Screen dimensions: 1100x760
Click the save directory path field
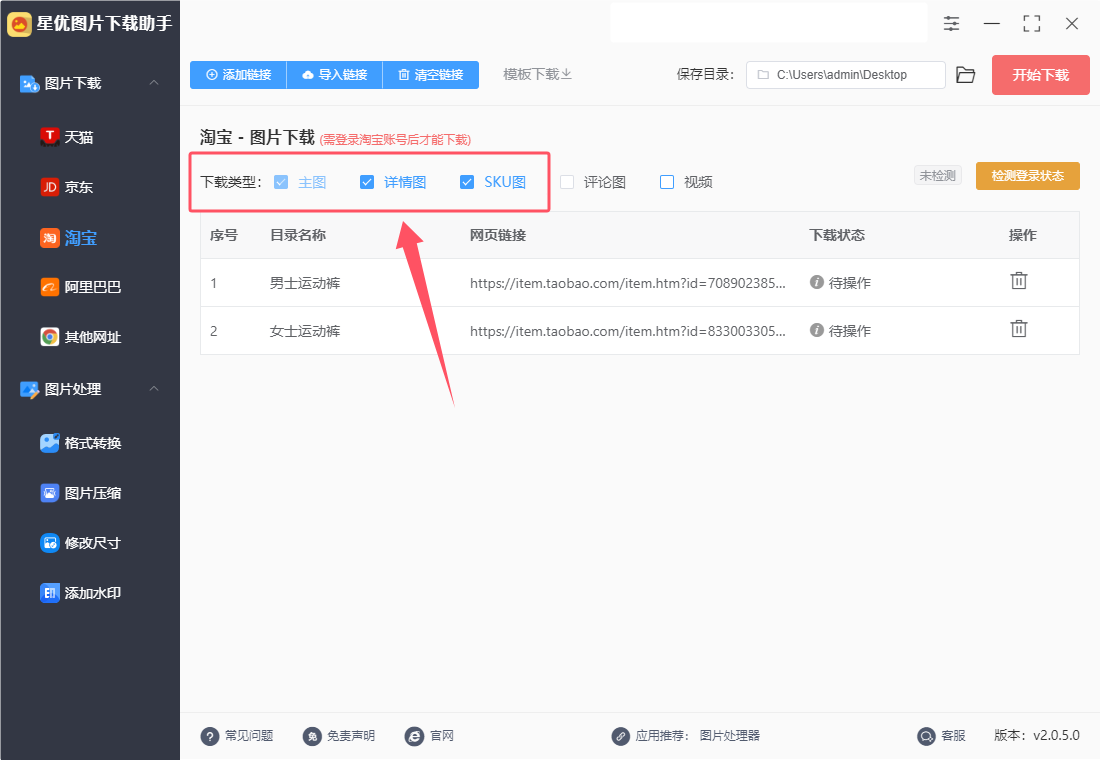click(845, 74)
